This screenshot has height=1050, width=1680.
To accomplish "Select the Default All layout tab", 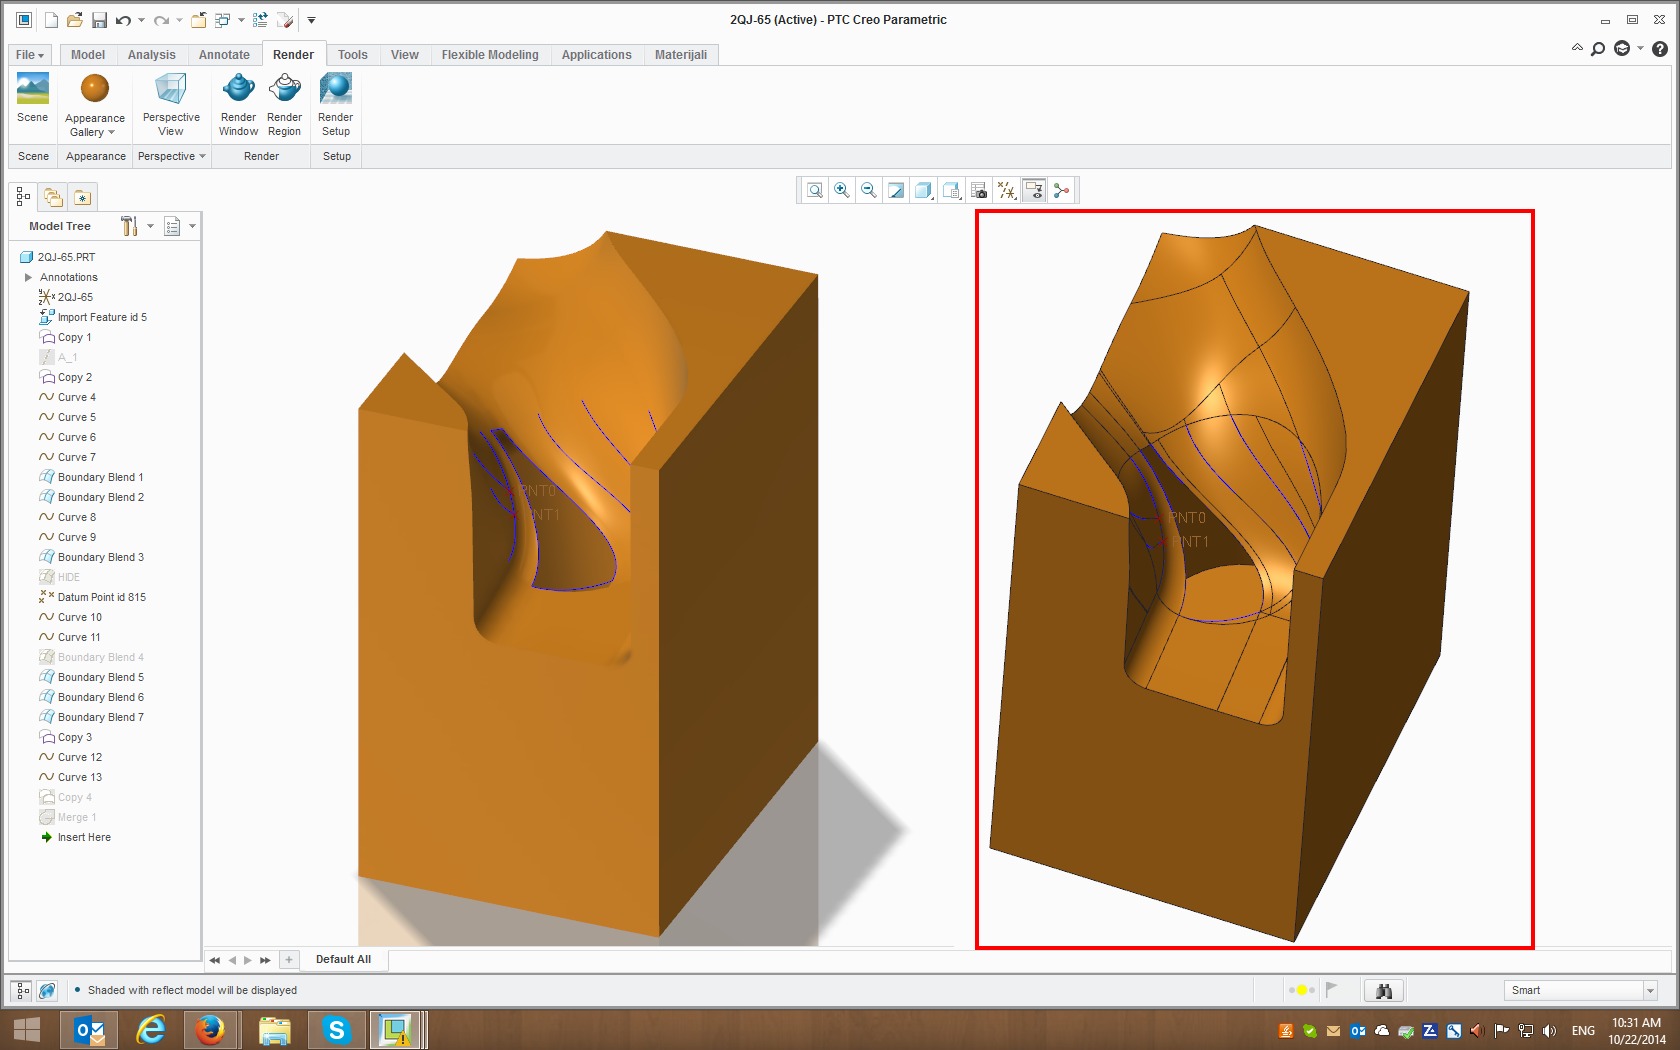I will (x=343, y=959).
